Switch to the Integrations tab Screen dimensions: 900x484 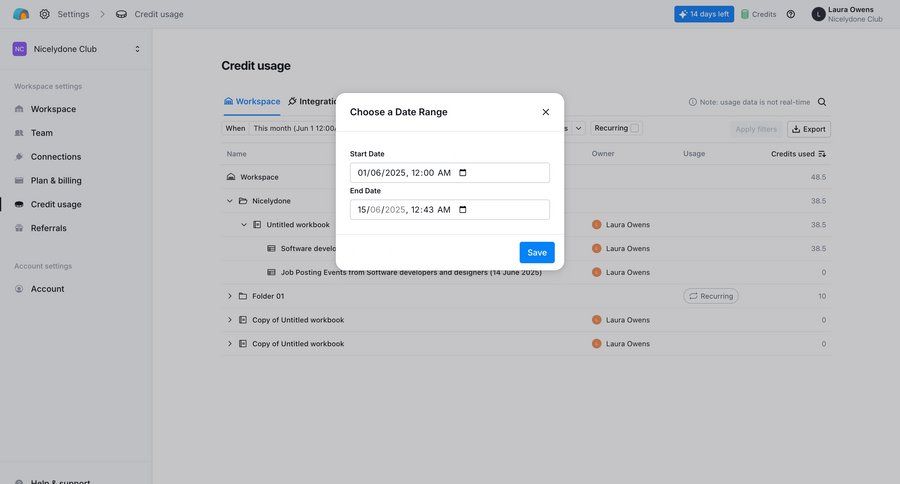click(312, 102)
